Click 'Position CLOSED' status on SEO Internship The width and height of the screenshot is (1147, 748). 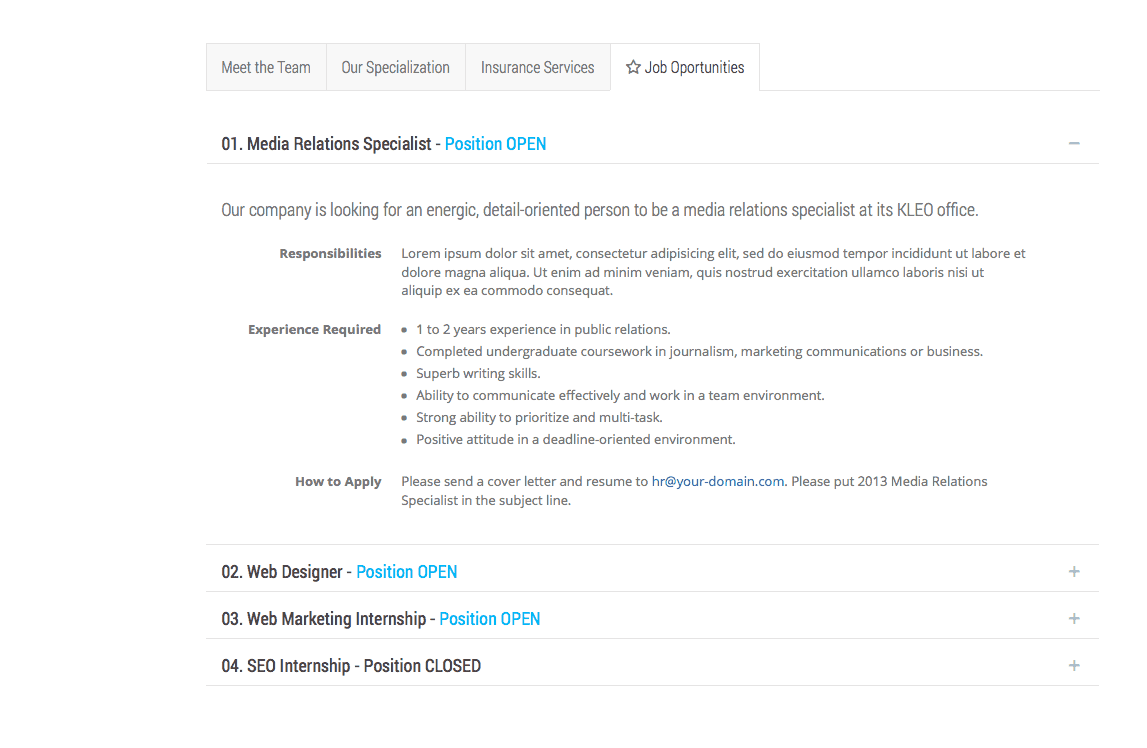[422, 666]
